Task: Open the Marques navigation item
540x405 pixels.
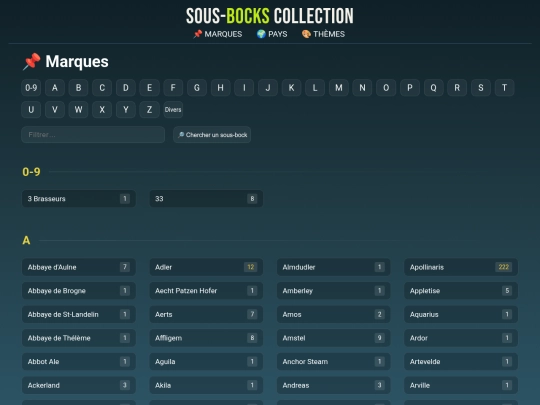Action: 218,34
